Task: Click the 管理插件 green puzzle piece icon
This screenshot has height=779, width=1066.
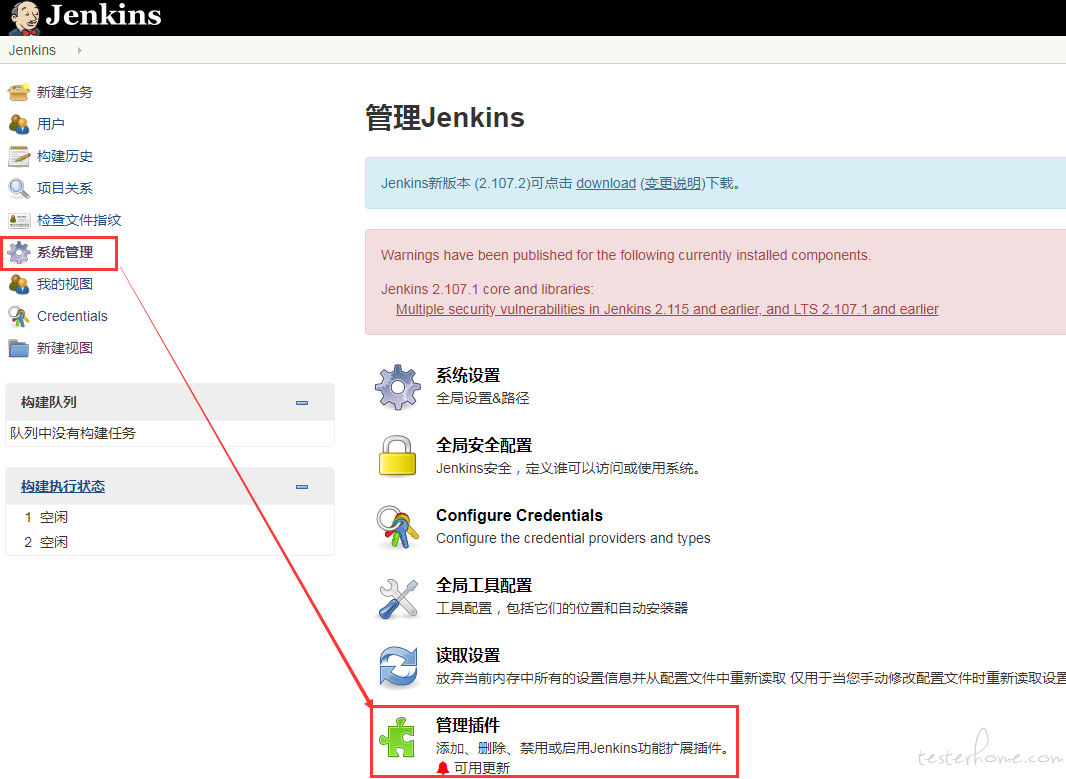Action: [x=398, y=737]
